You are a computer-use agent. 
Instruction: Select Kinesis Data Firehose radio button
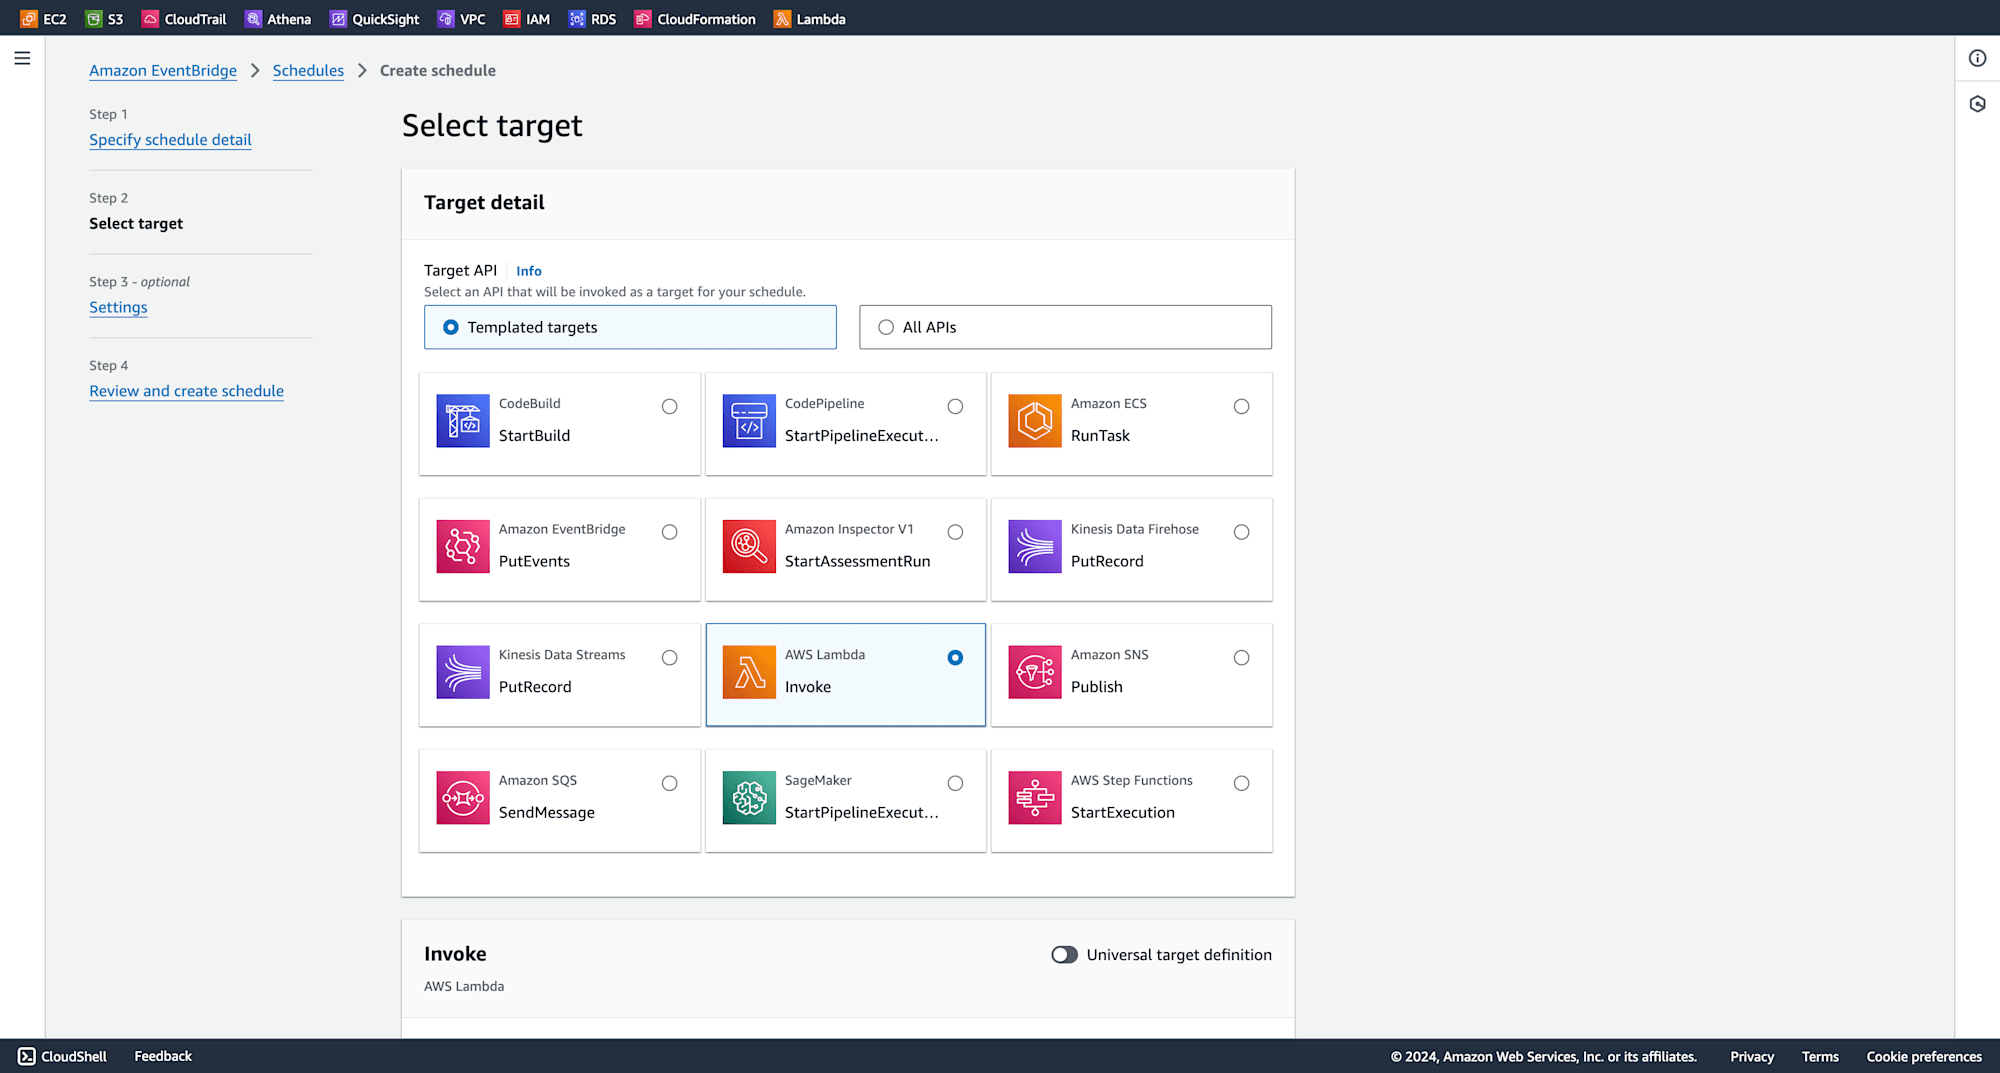1241,532
